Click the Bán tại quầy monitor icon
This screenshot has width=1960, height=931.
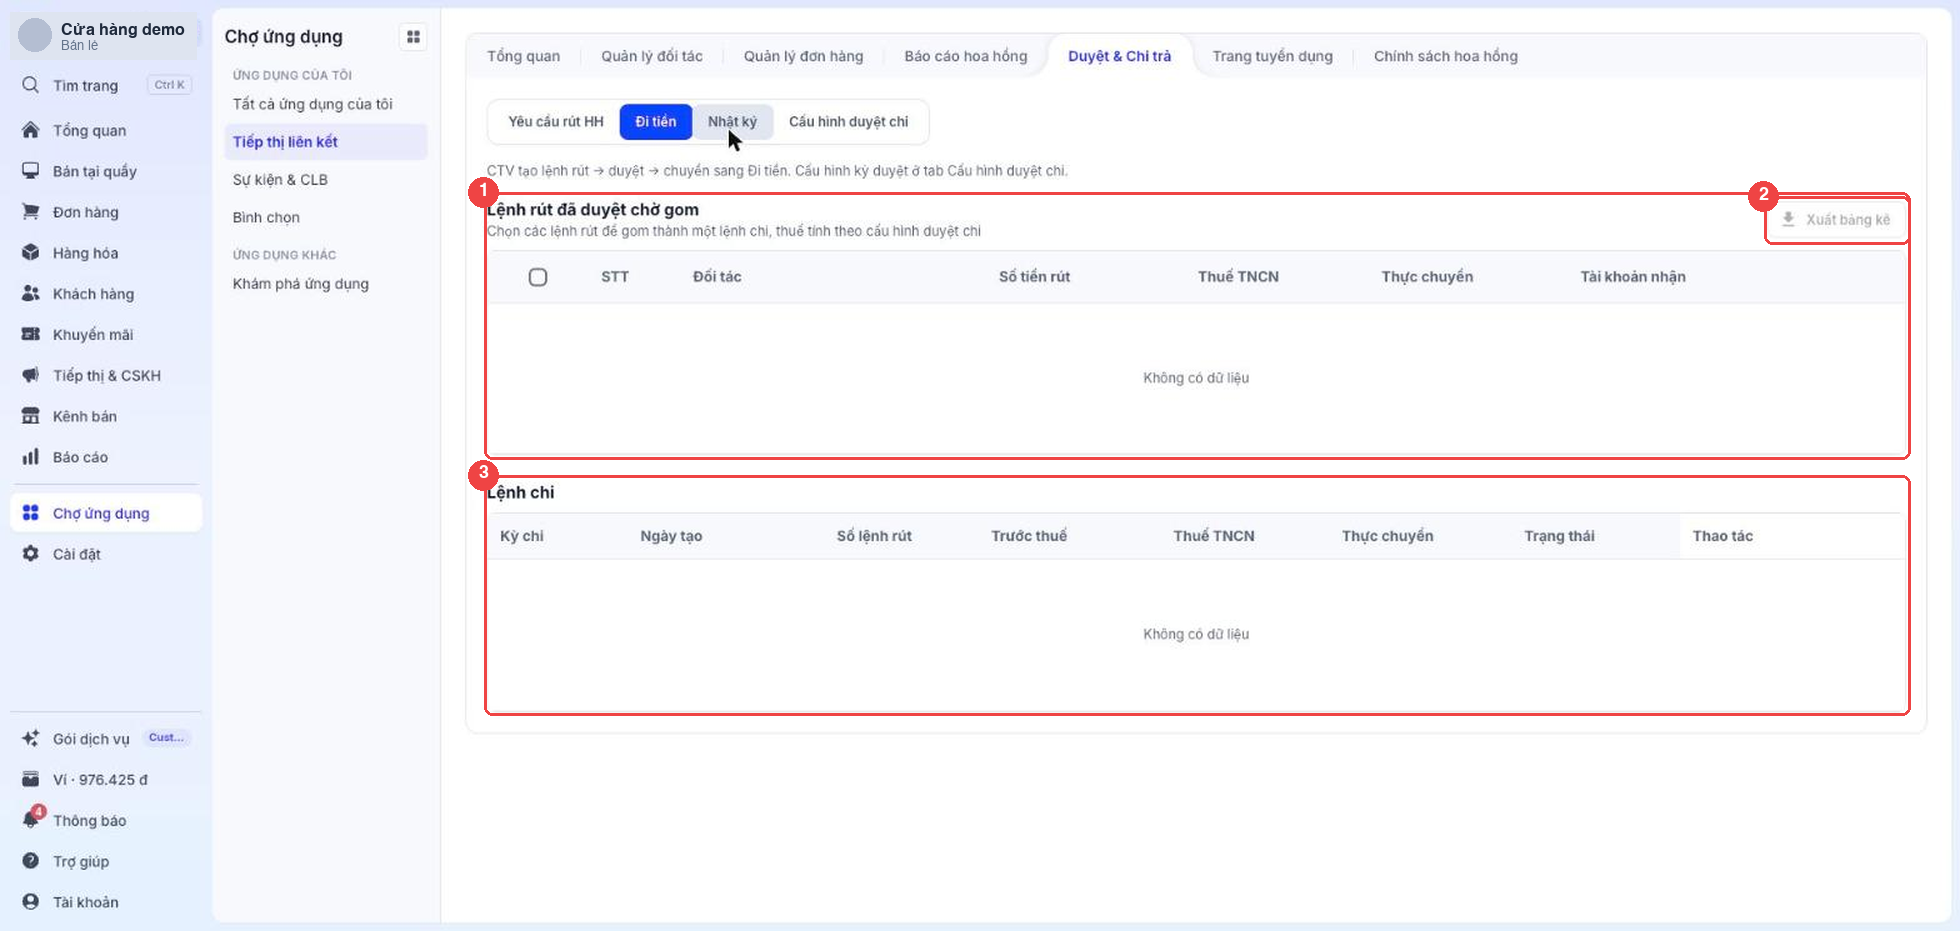pyautogui.click(x=31, y=171)
